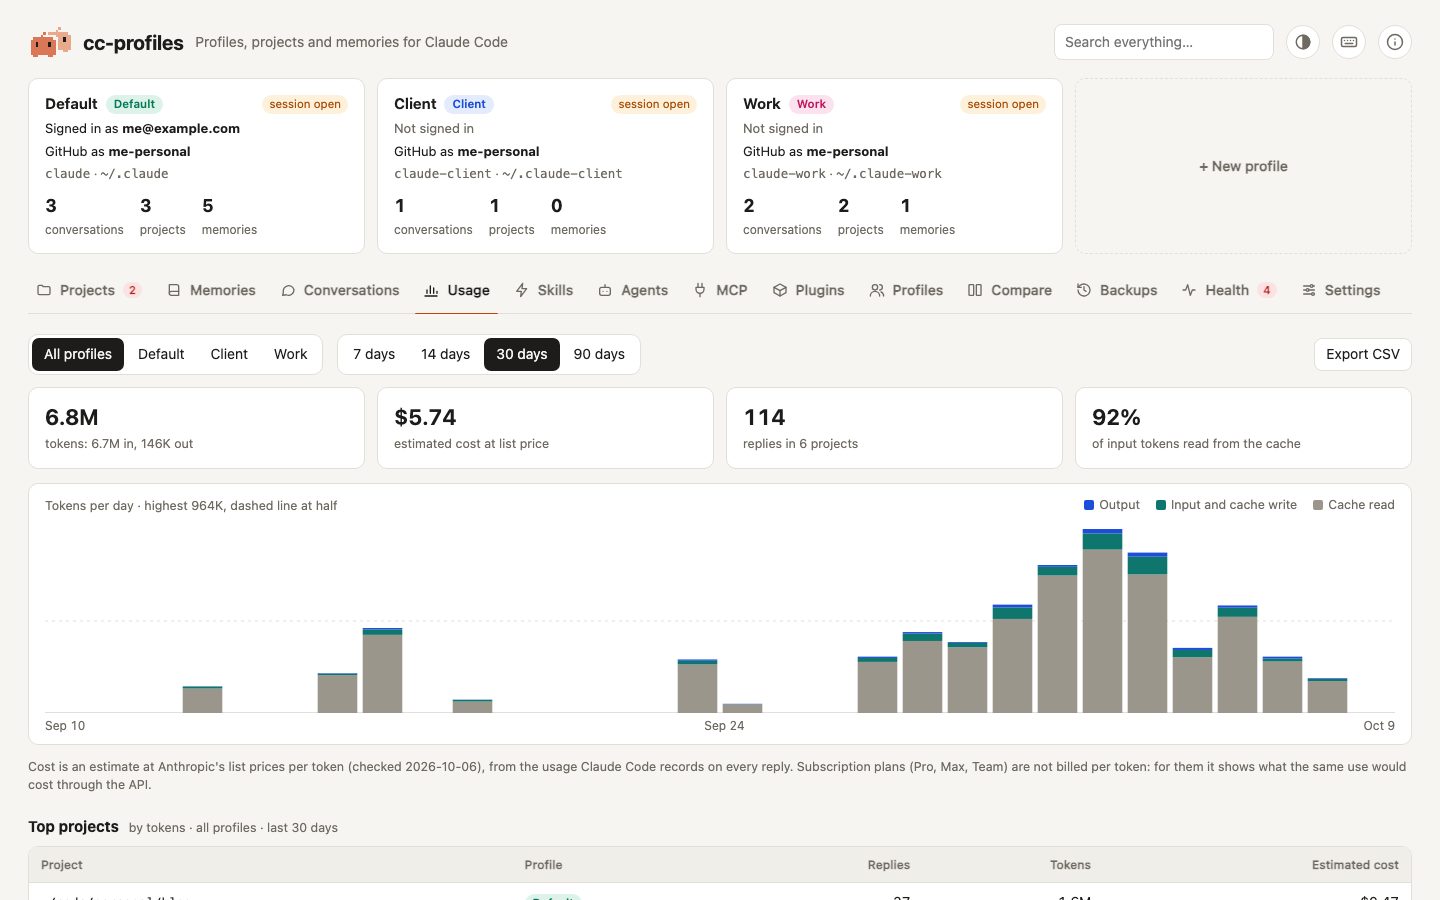This screenshot has width=1440, height=900.
Task: Go to the Conversations tab label
Action: click(x=351, y=290)
